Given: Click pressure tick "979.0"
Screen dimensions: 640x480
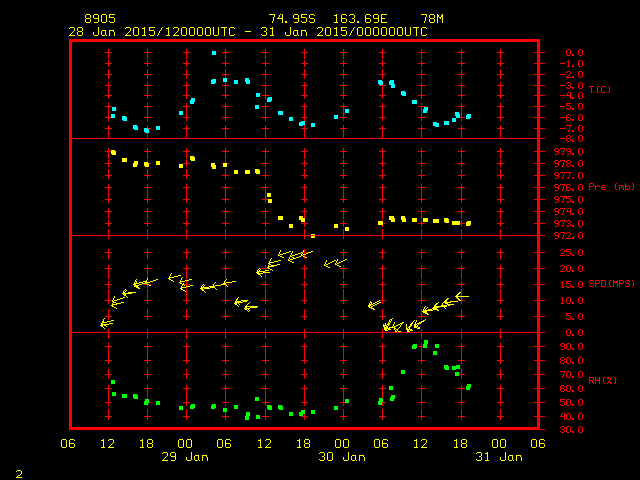Looking at the screenshot, I should tap(569, 152).
